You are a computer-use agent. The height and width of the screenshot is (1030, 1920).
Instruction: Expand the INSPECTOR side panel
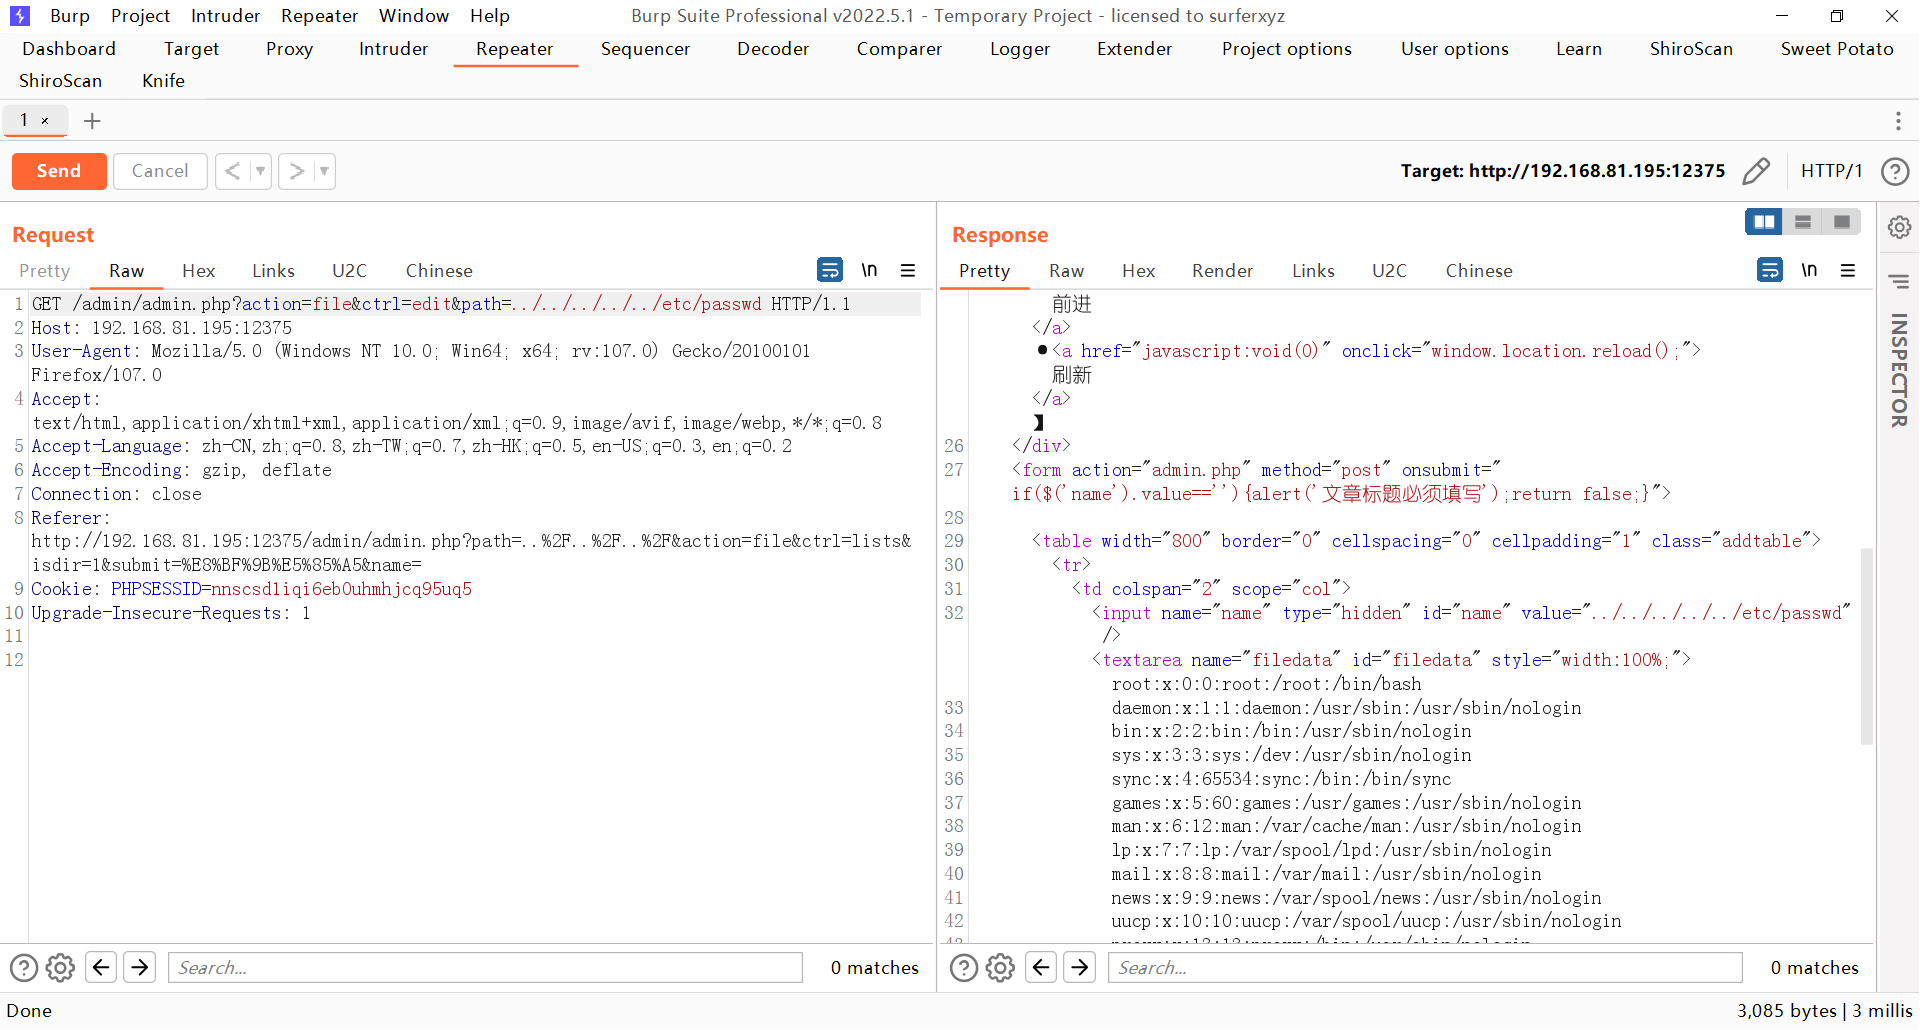pyautogui.click(x=1899, y=370)
